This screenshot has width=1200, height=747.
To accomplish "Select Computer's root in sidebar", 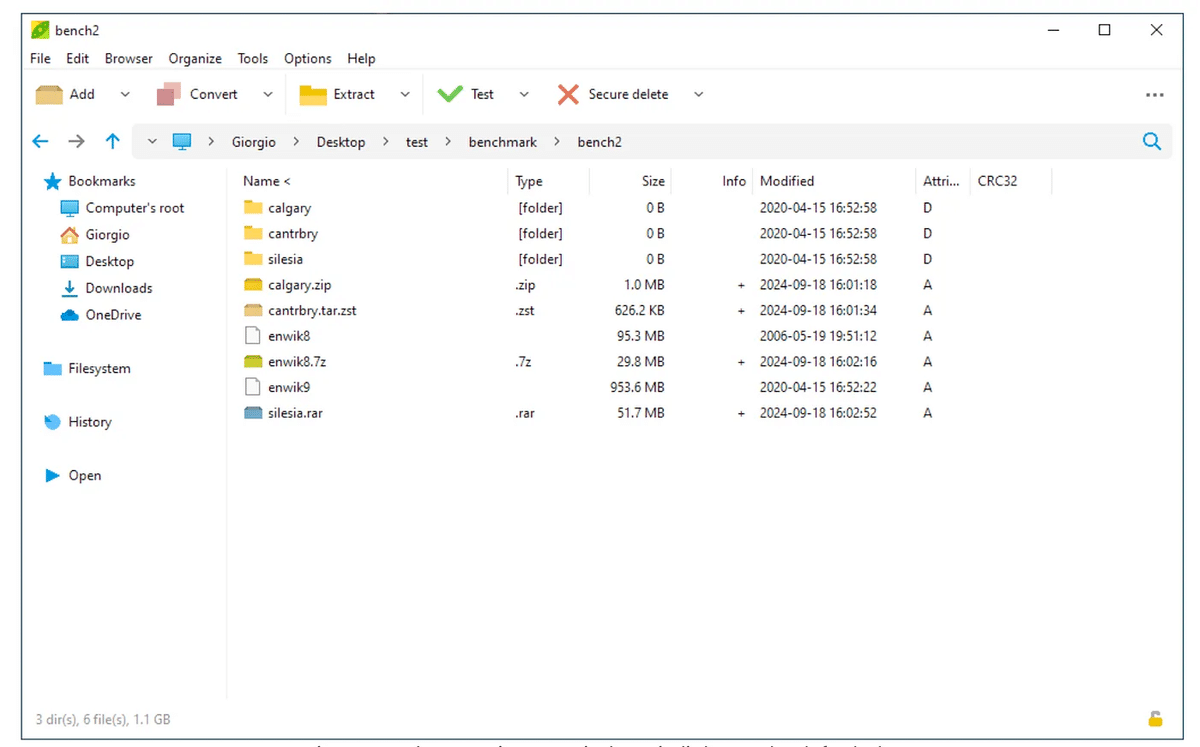I will tap(135, 208).
